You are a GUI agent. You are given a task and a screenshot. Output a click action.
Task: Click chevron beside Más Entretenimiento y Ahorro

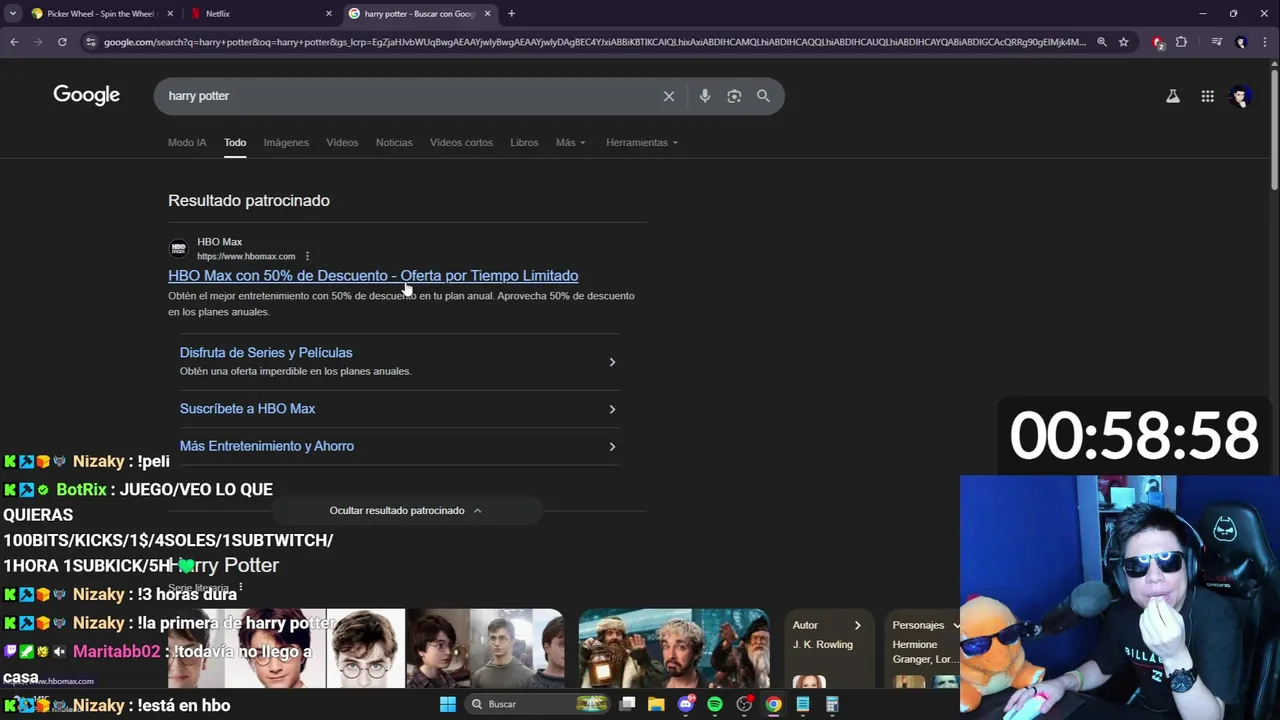612,446
